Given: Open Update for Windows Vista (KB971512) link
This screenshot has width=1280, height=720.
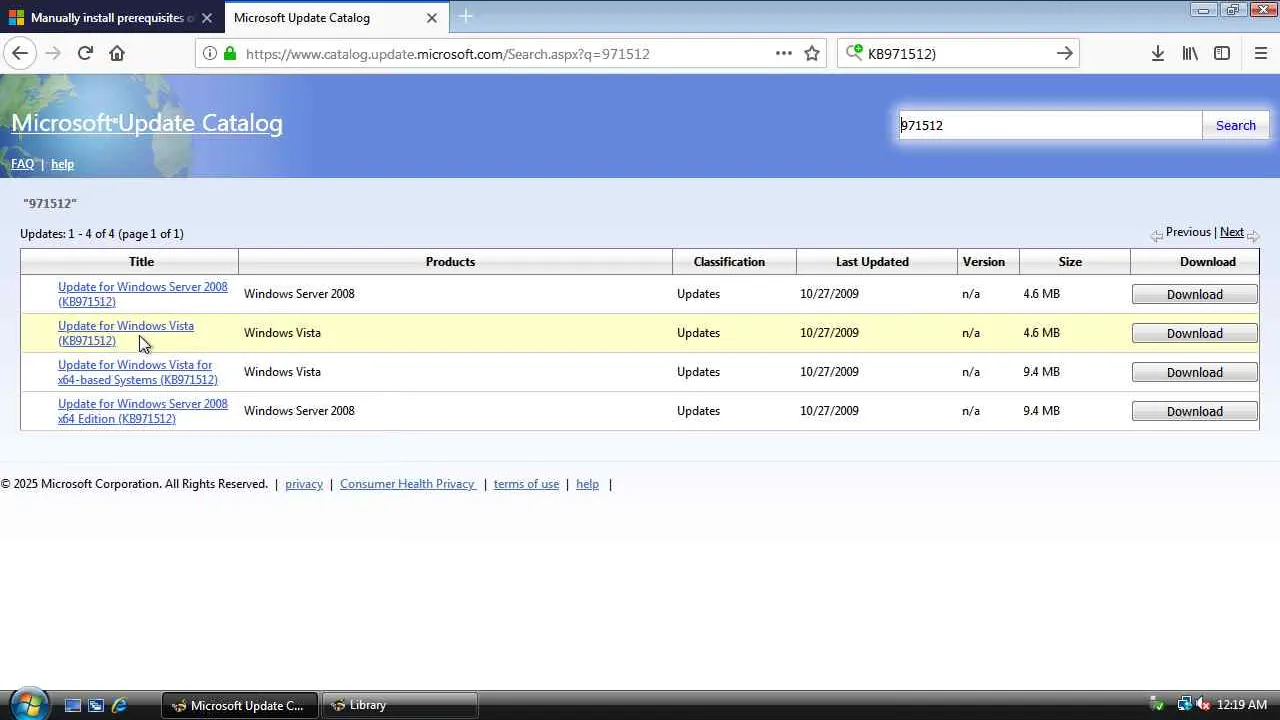Looking at the screenshot, I should point(126,333).
